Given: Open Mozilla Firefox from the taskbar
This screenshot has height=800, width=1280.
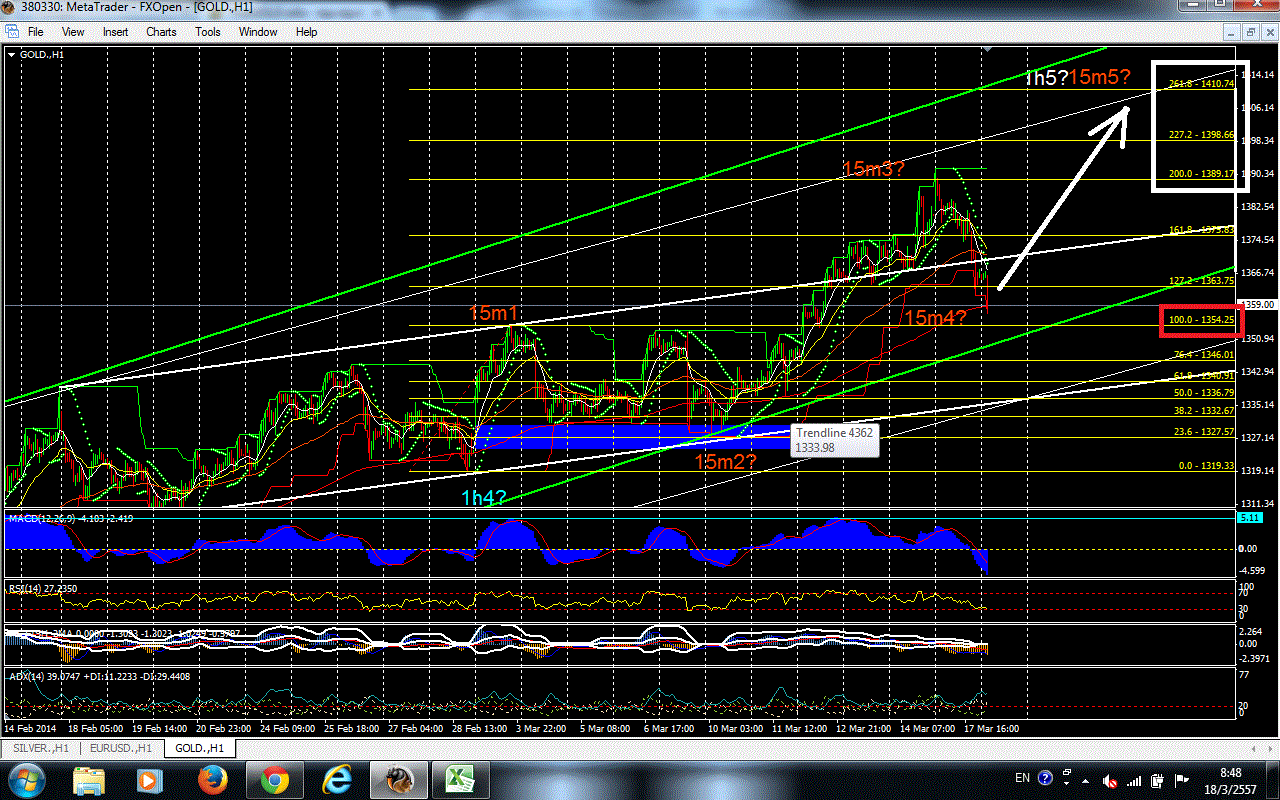Looking at the screenshot, I should (212, 779).
